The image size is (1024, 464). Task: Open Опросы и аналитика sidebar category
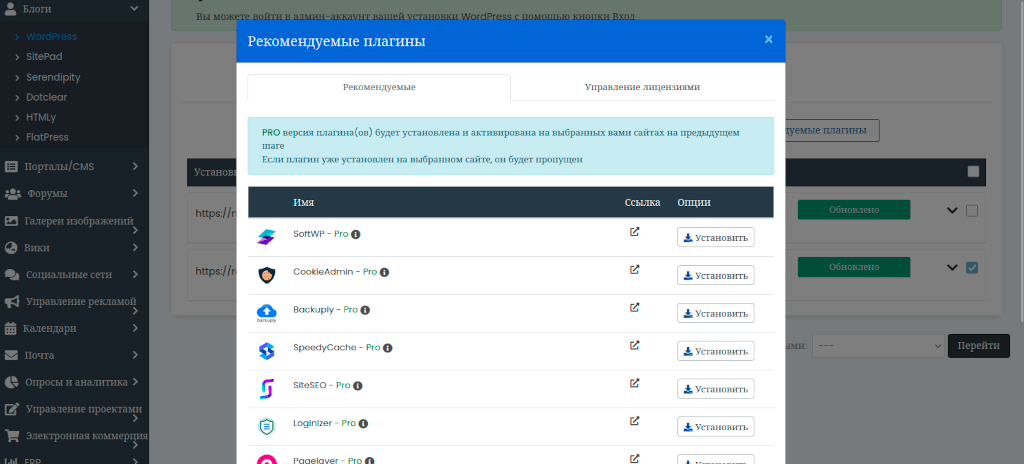(x=72, y=382)
